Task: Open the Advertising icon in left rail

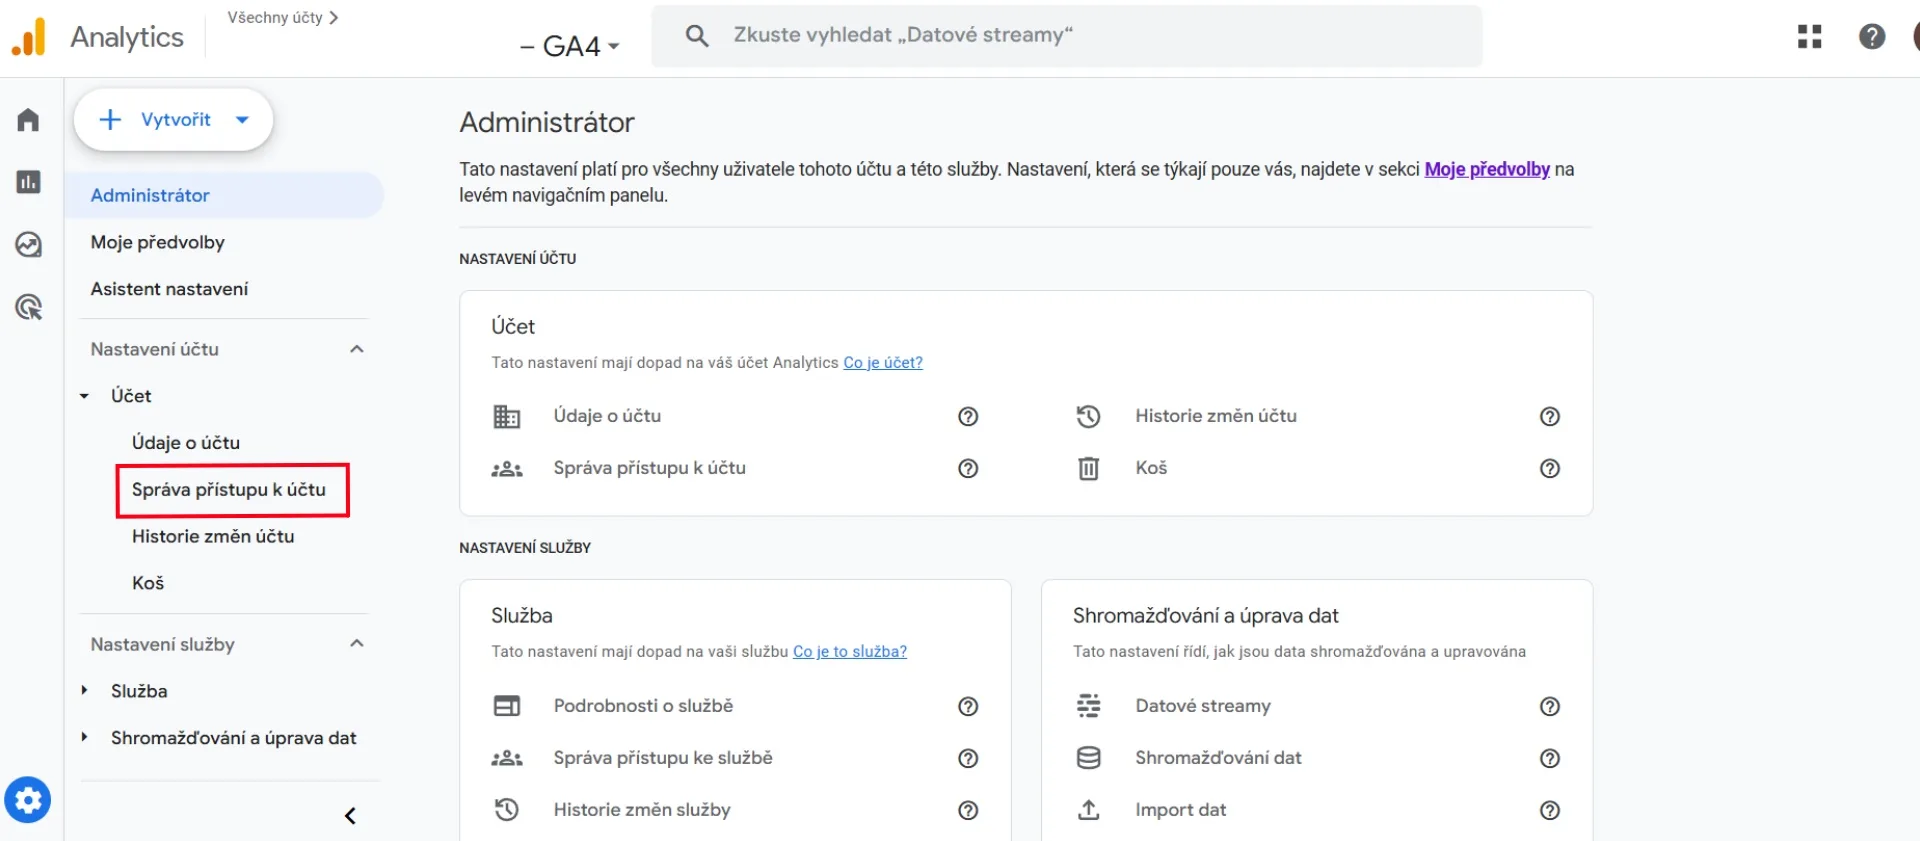Action: coord(28,307)
